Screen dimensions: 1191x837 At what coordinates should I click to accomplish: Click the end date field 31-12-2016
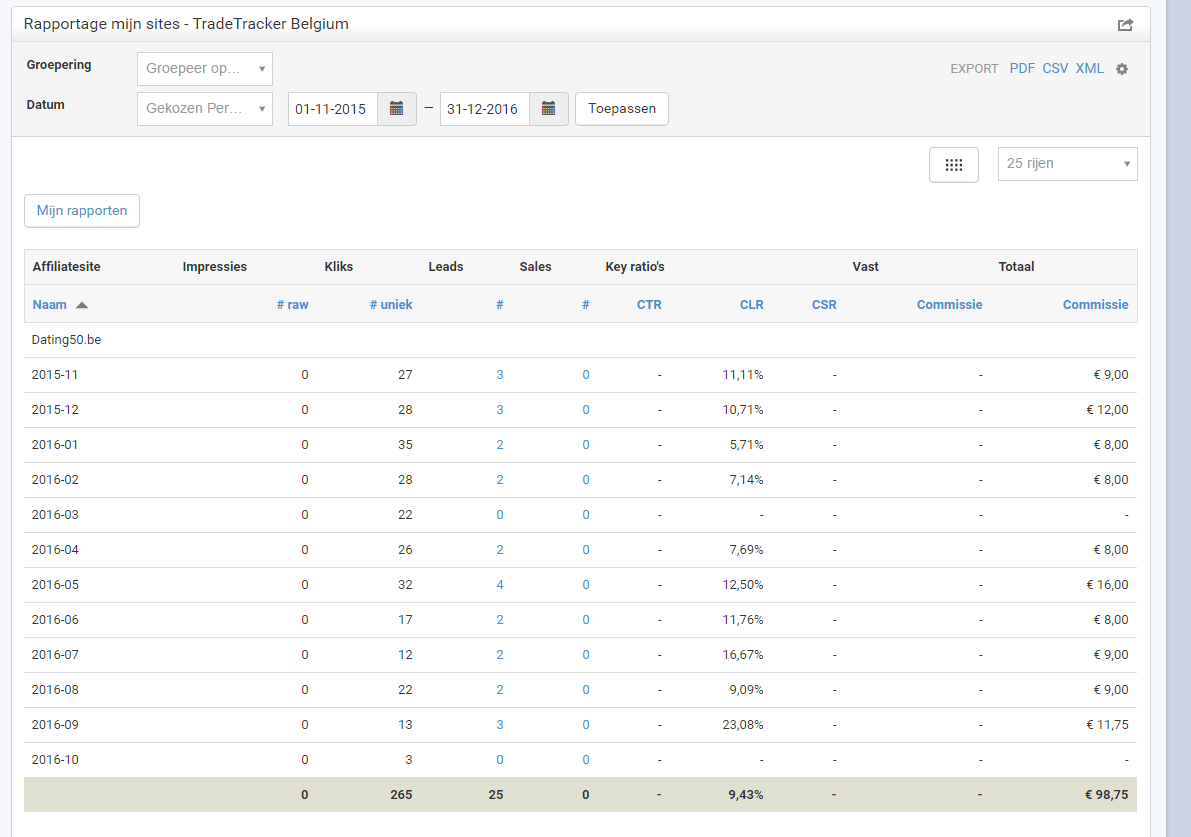click(x=485, y=109)
